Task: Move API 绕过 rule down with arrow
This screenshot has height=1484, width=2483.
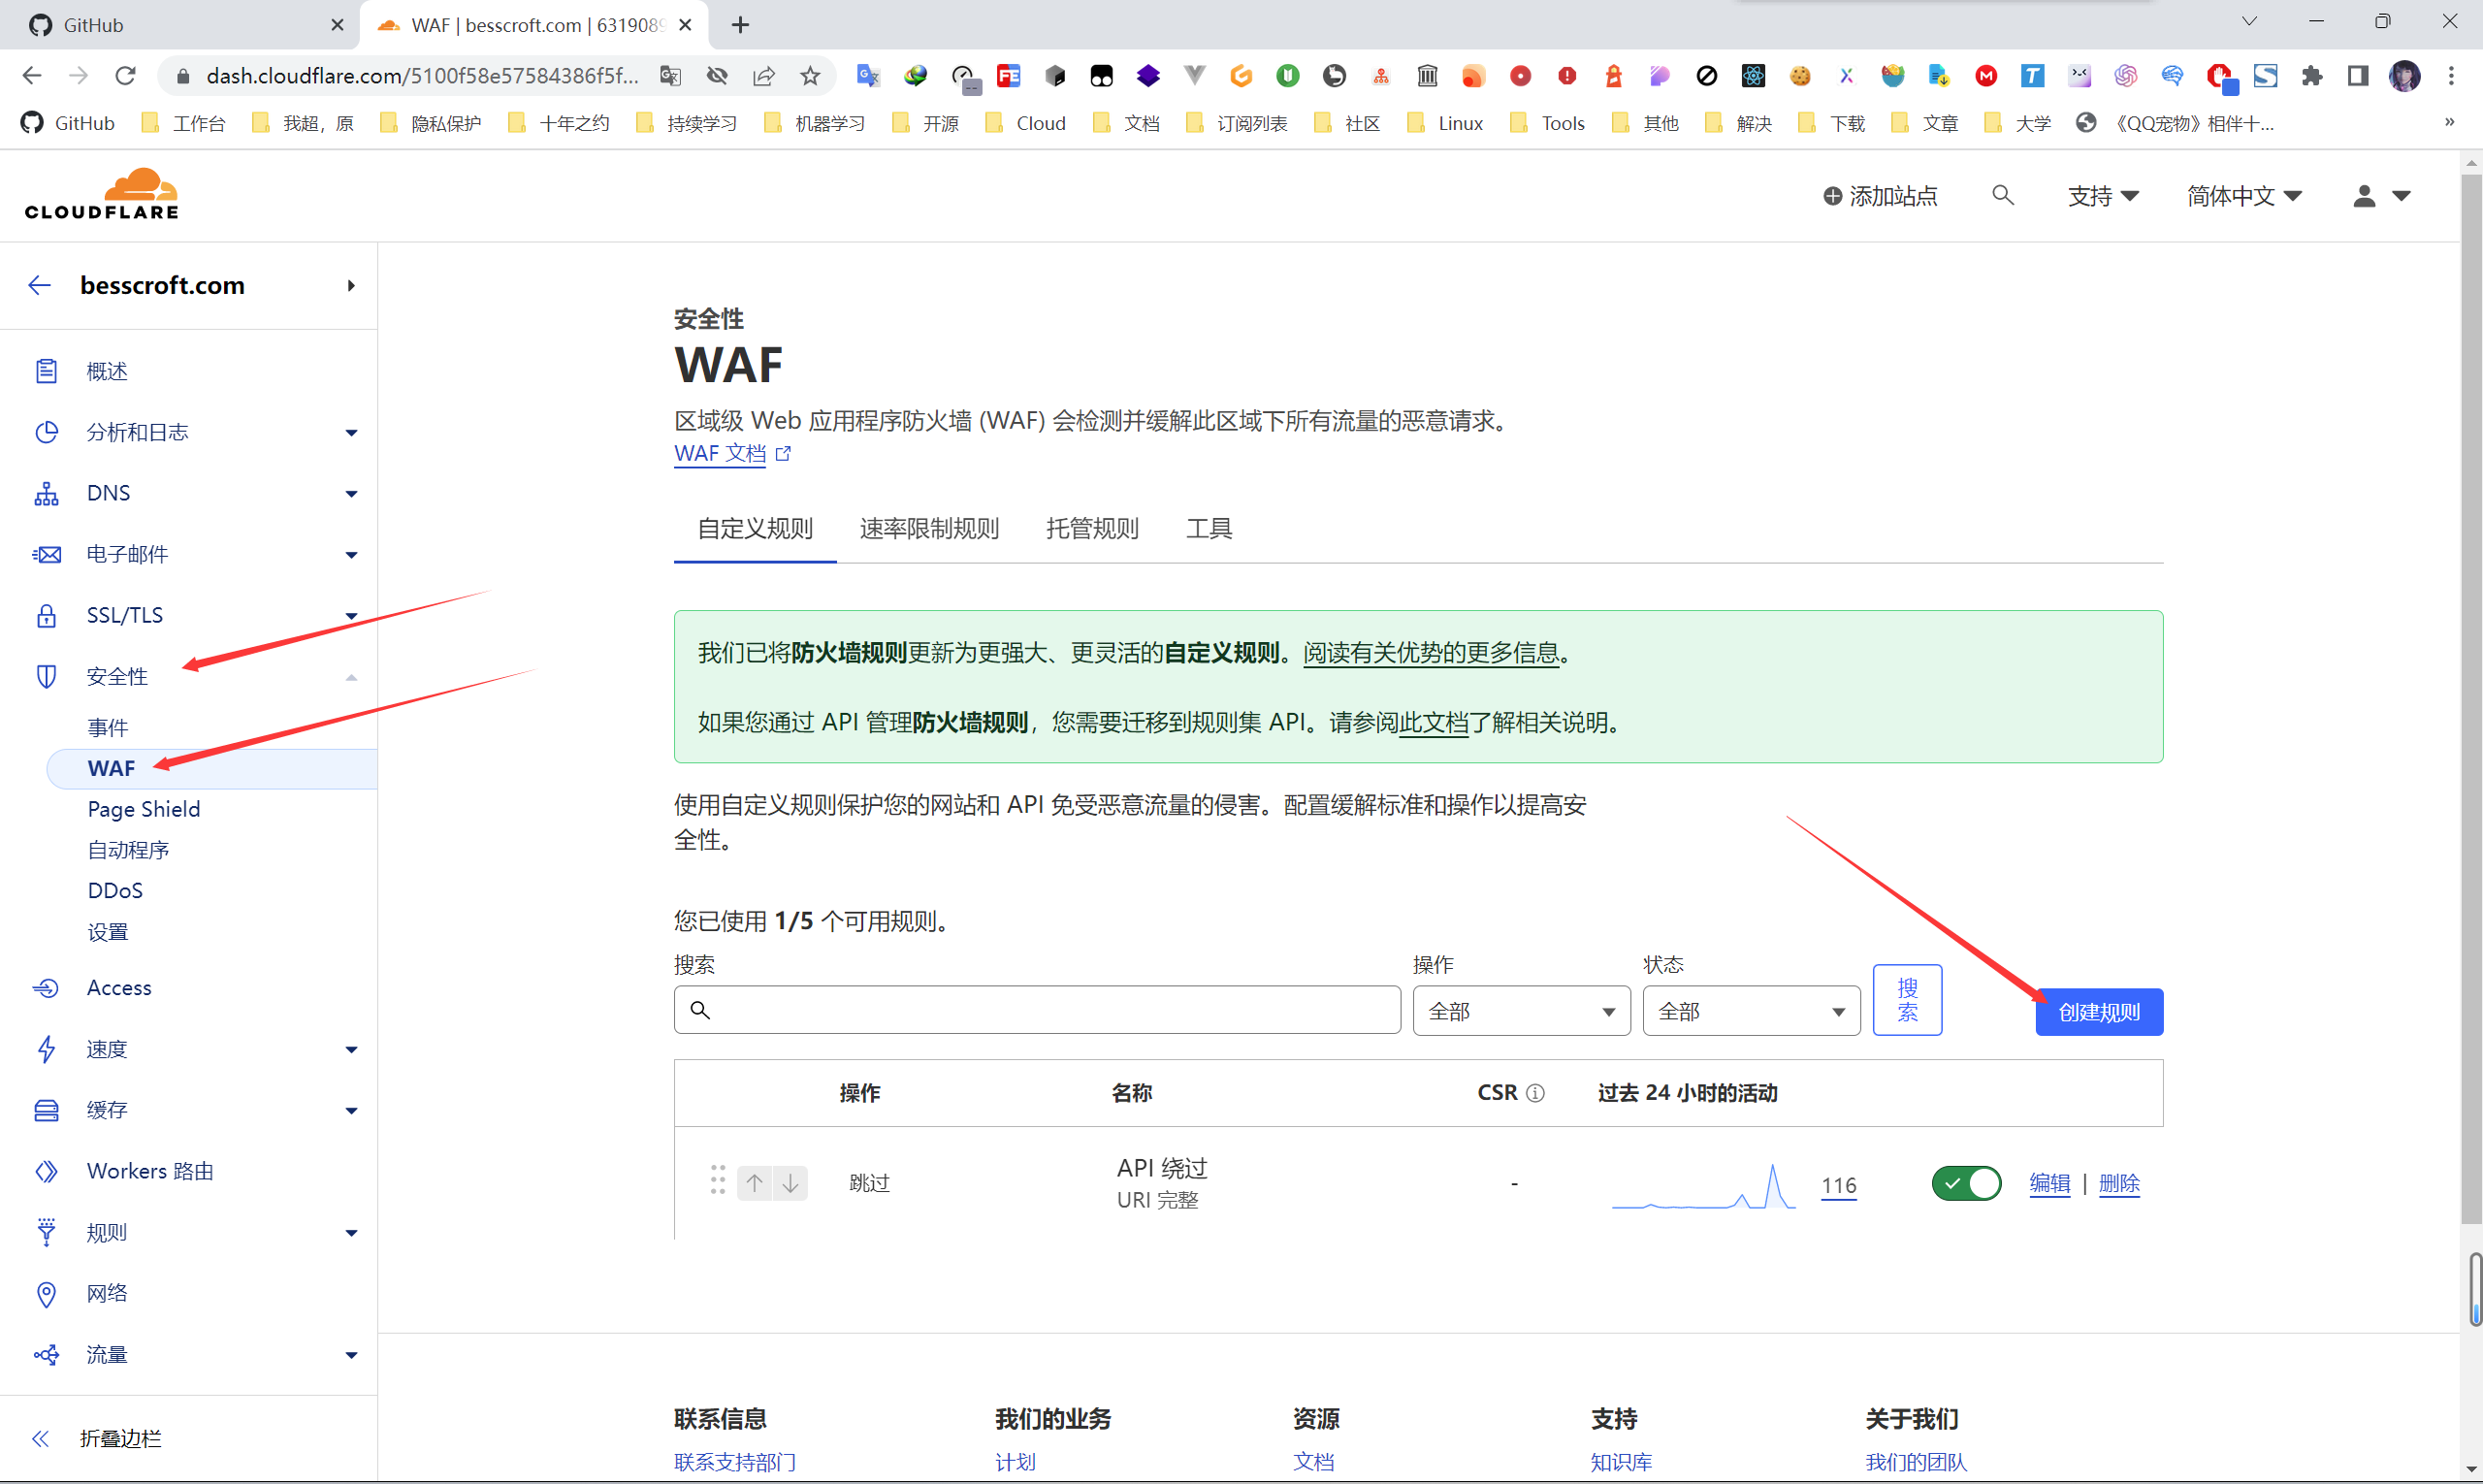Action: 791,1183
